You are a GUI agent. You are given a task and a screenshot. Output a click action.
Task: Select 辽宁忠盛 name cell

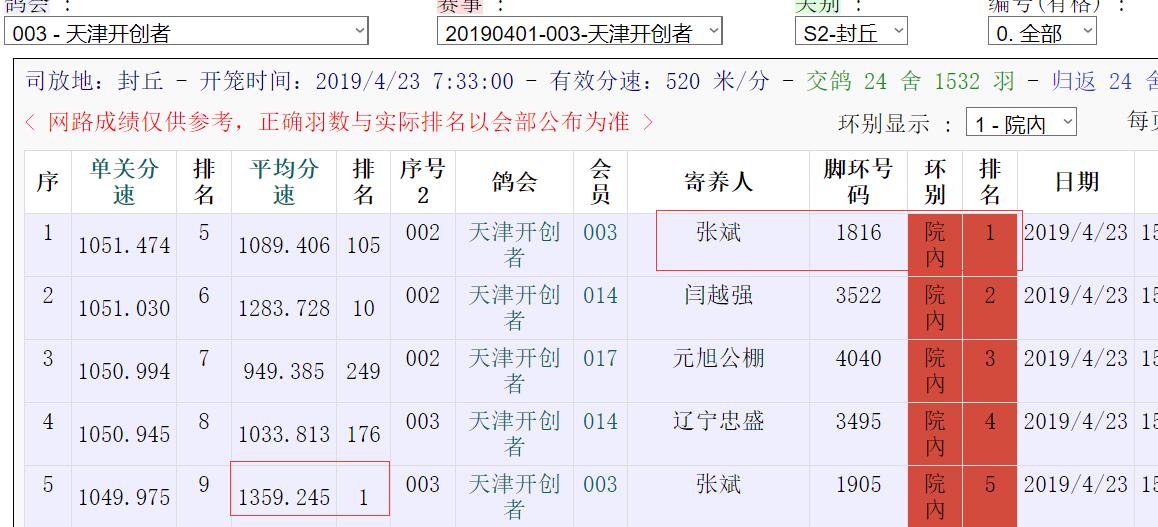pos(718,421)
